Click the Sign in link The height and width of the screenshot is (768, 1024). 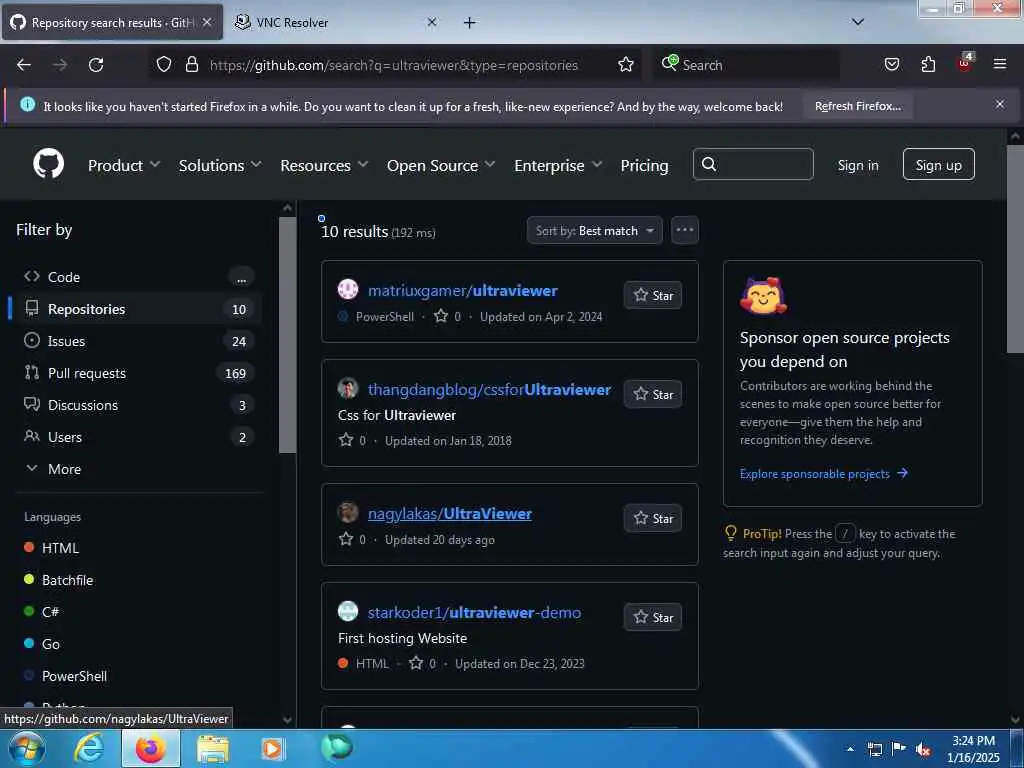coord(857,165)
